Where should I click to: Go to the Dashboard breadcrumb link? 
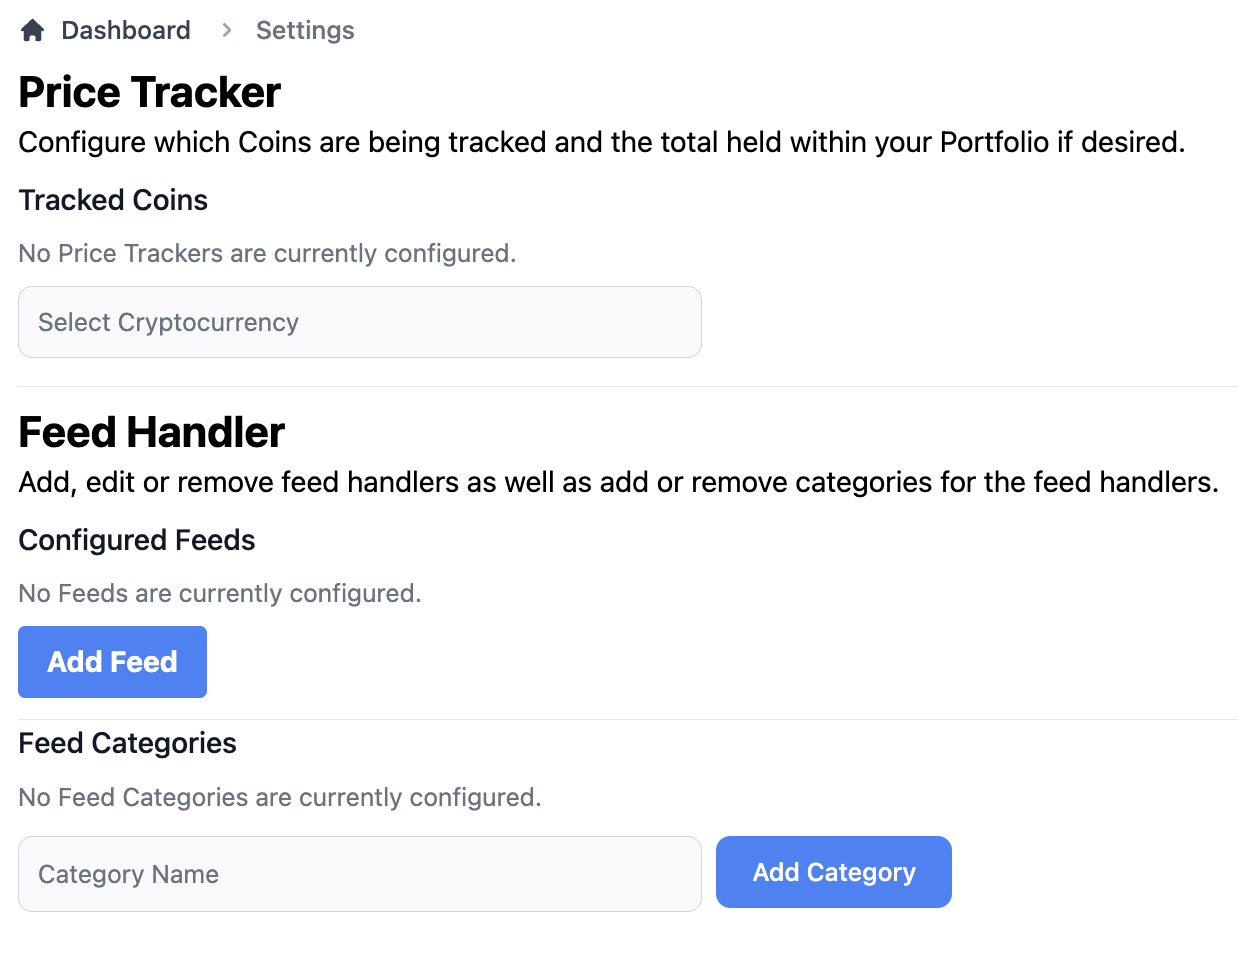click(125, 31)
